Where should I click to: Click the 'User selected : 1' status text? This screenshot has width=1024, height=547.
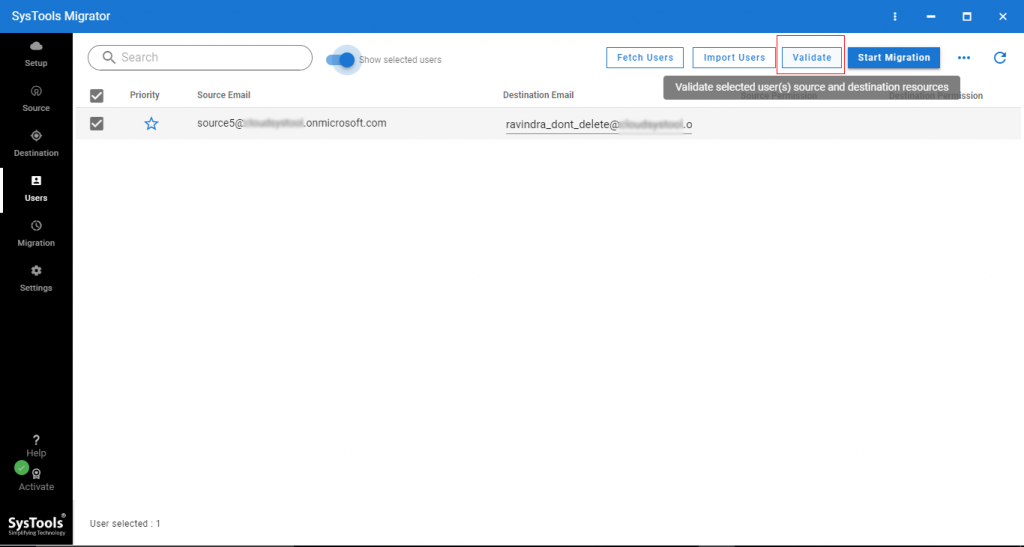[125, 524]
